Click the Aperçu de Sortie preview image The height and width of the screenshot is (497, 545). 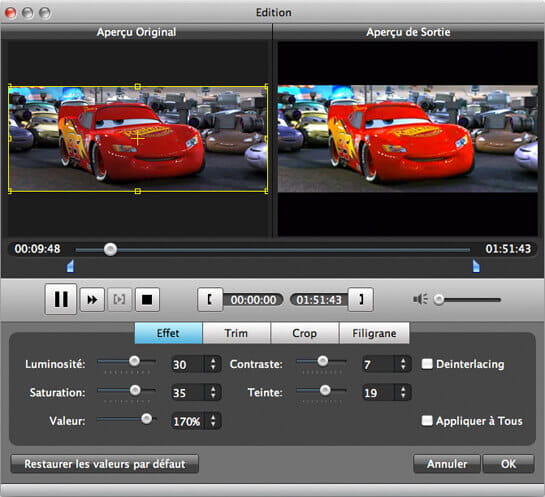(408, 139)
